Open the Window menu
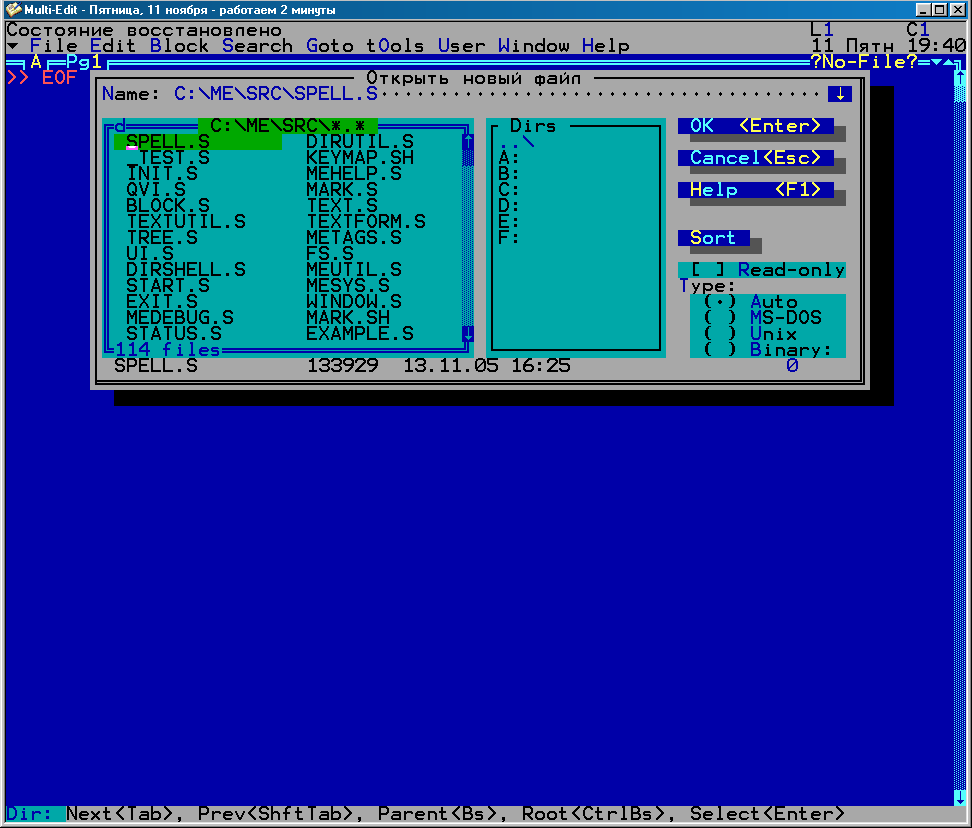Image resolution: width=972 pixels, height=828 pixels. point(533,46)
